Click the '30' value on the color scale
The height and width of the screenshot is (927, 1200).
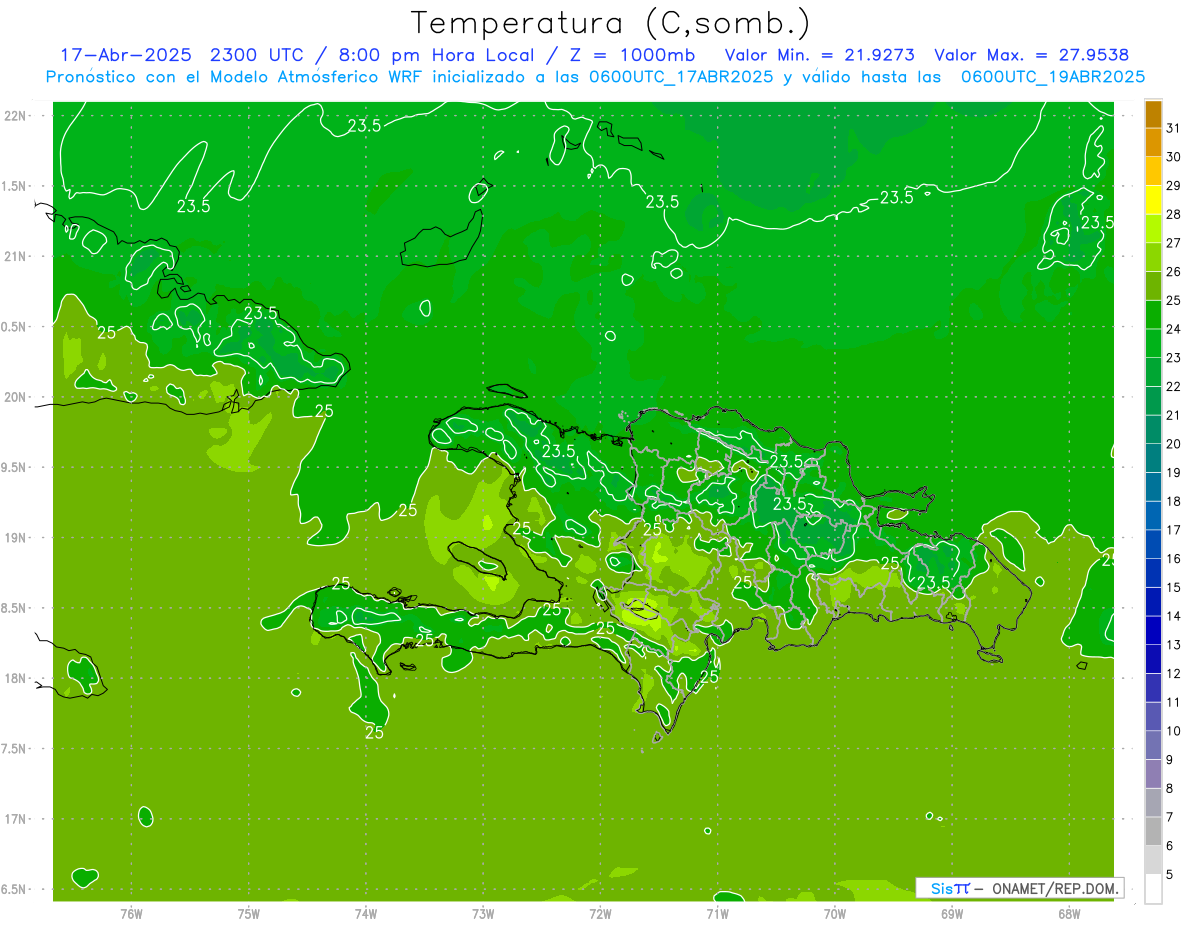tap(1173, 157)
